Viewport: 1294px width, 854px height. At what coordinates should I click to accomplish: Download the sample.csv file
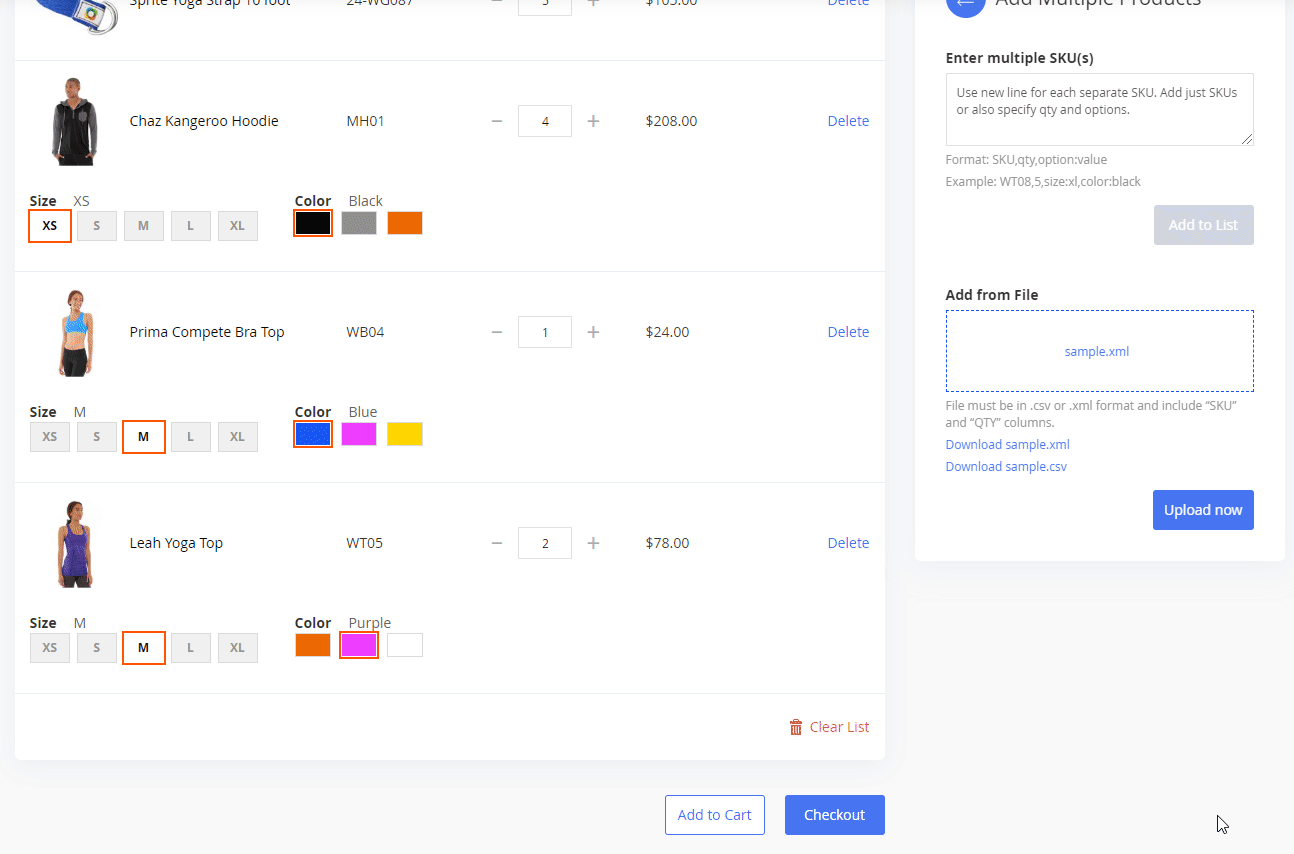coord(1006,467)
